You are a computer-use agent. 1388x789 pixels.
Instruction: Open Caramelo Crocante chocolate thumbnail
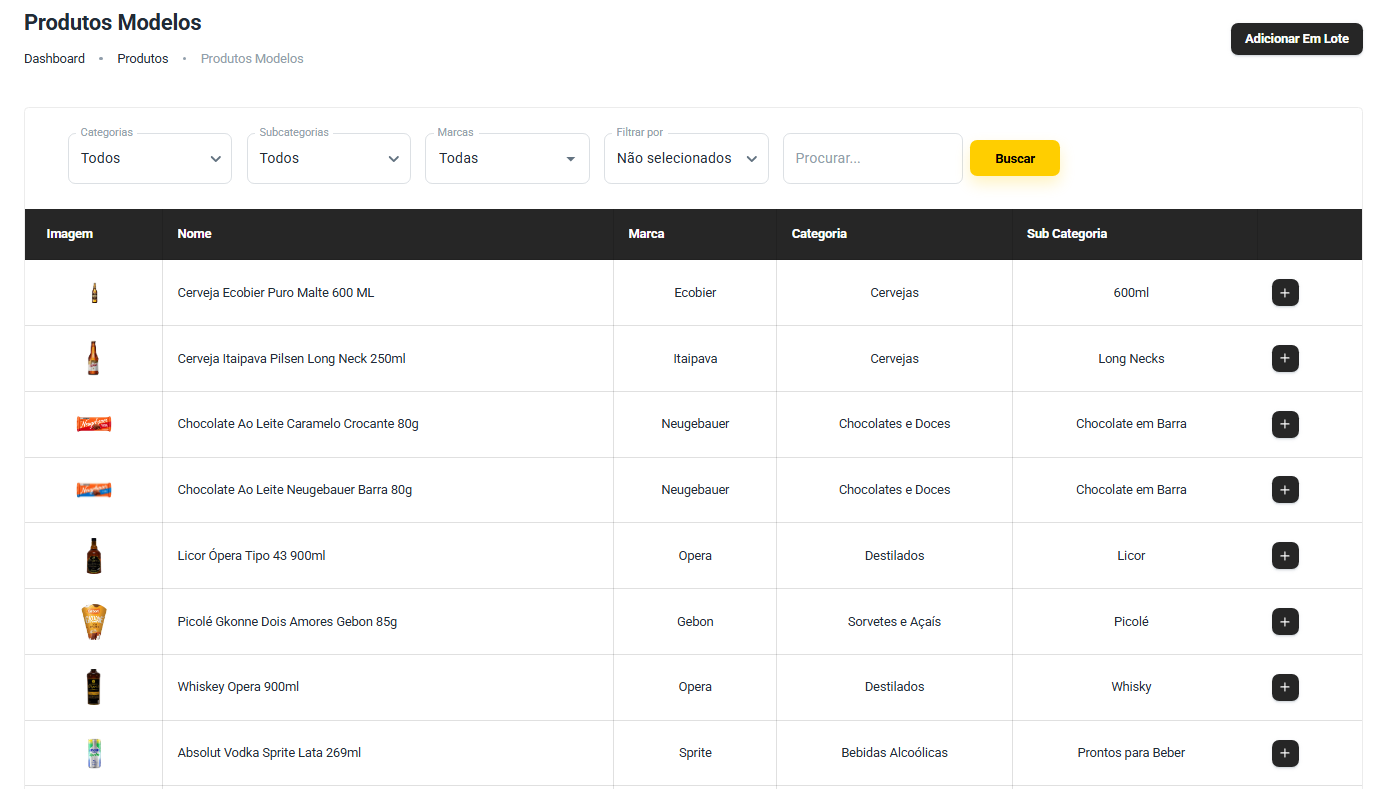94,424
